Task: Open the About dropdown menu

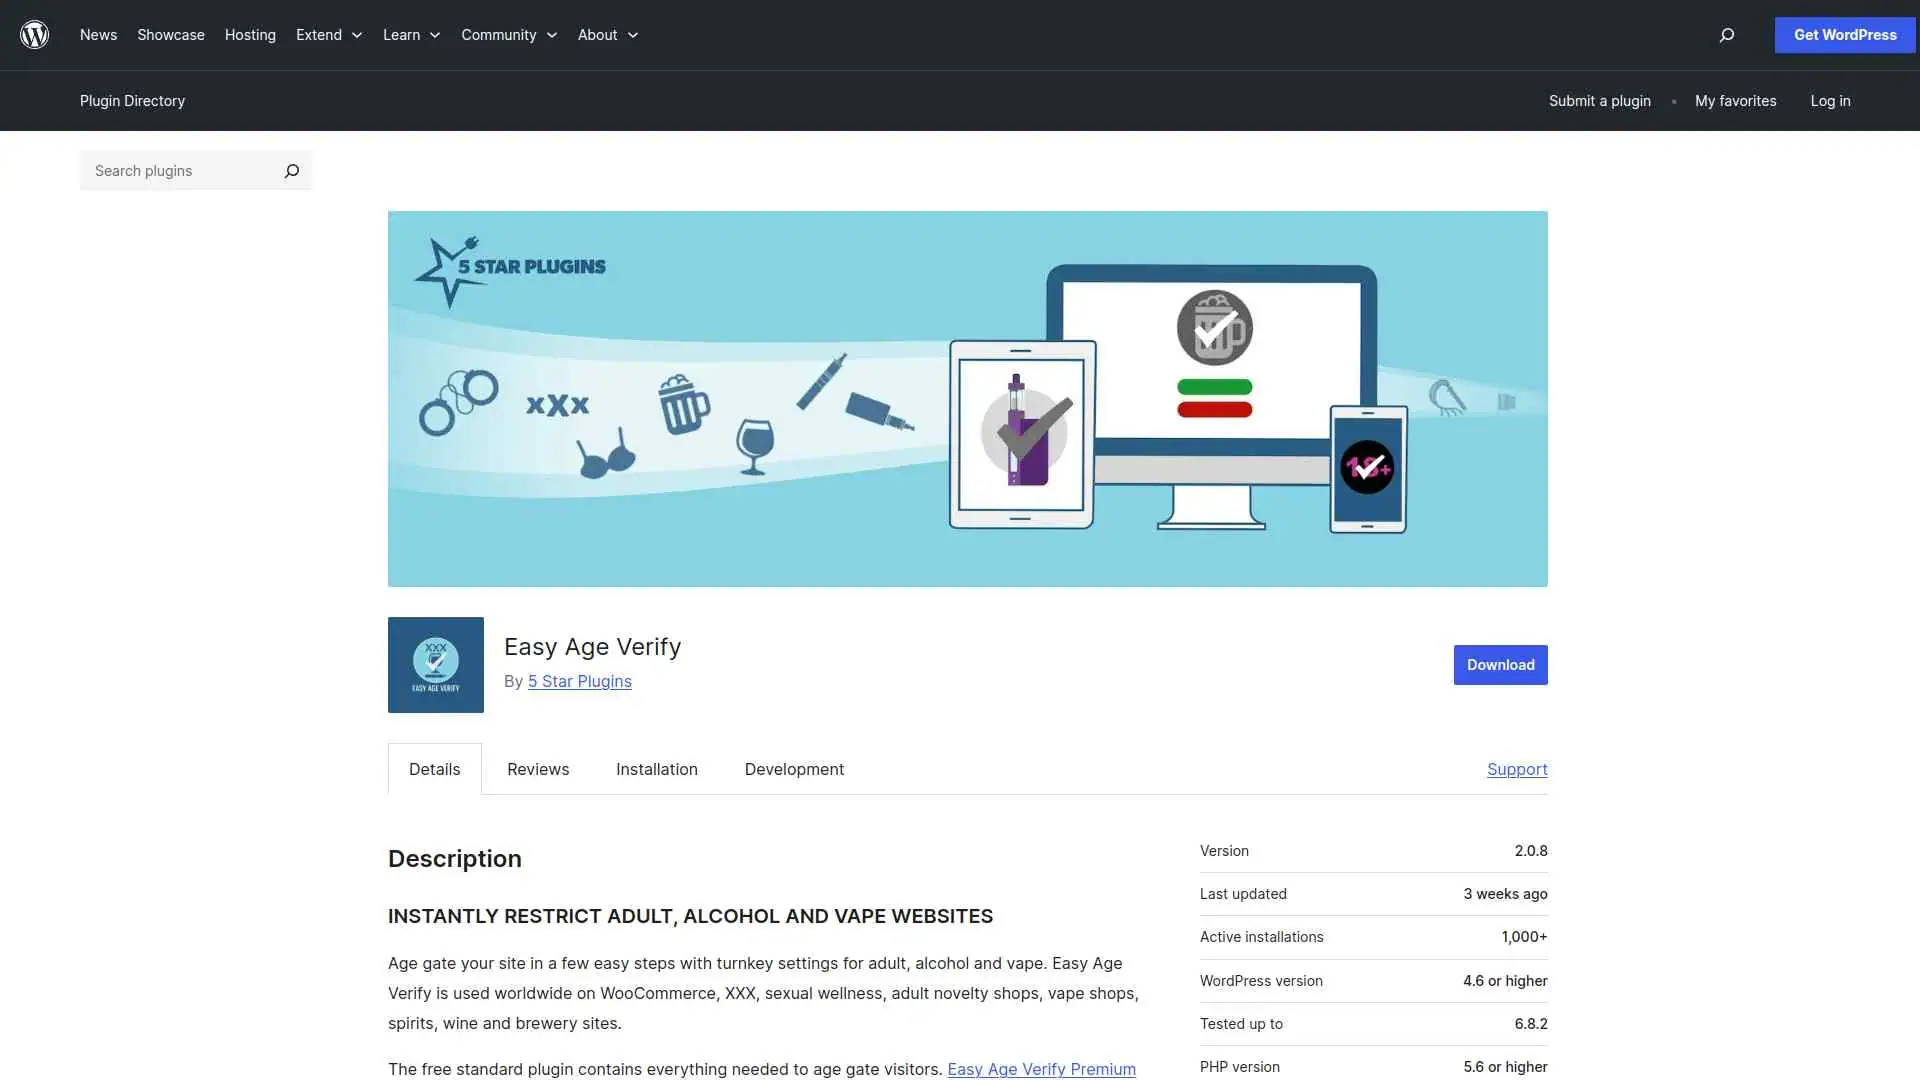Action: pos(606,34)
